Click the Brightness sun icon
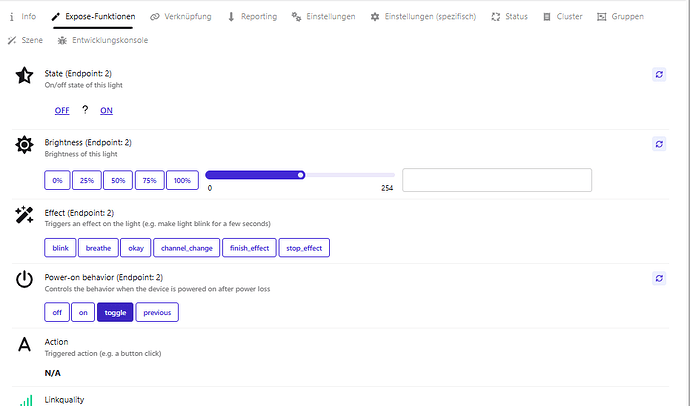This screenshot has width=690, height=406. pos(24,145)
